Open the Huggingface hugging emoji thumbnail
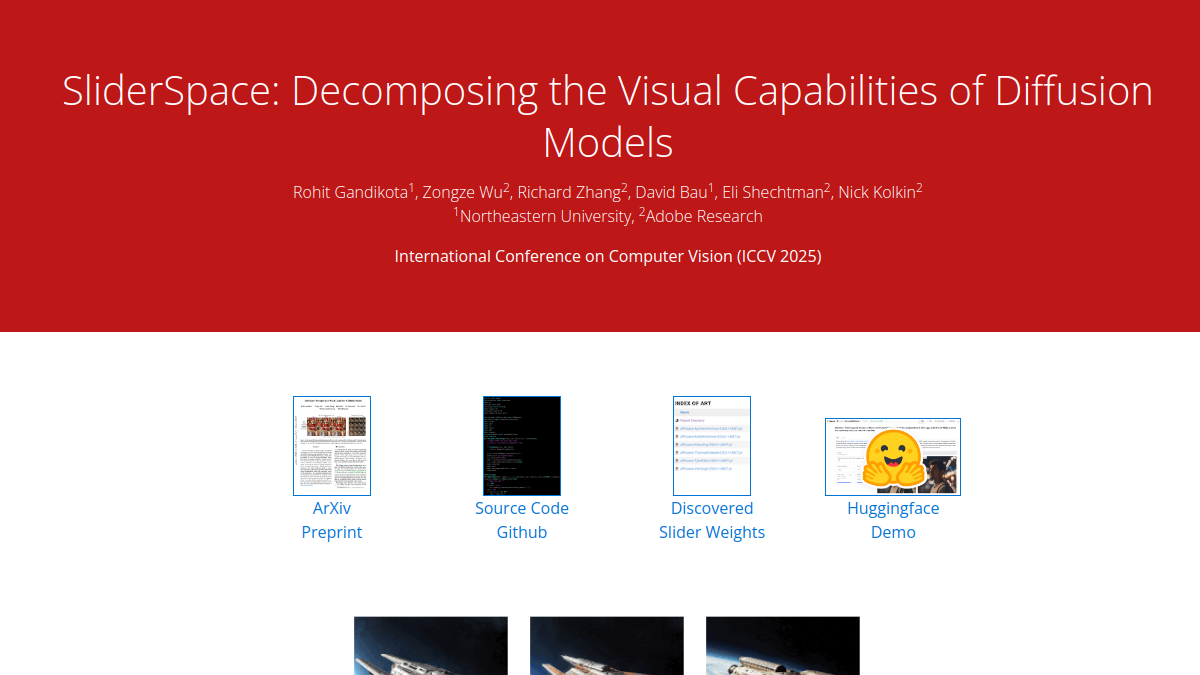The width and height of the screenshot is (1200, 675). tap(893, 457)
